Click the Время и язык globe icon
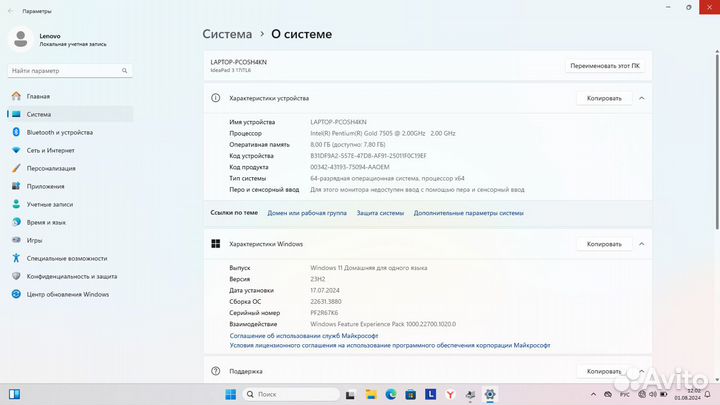 tap(16, 222)
